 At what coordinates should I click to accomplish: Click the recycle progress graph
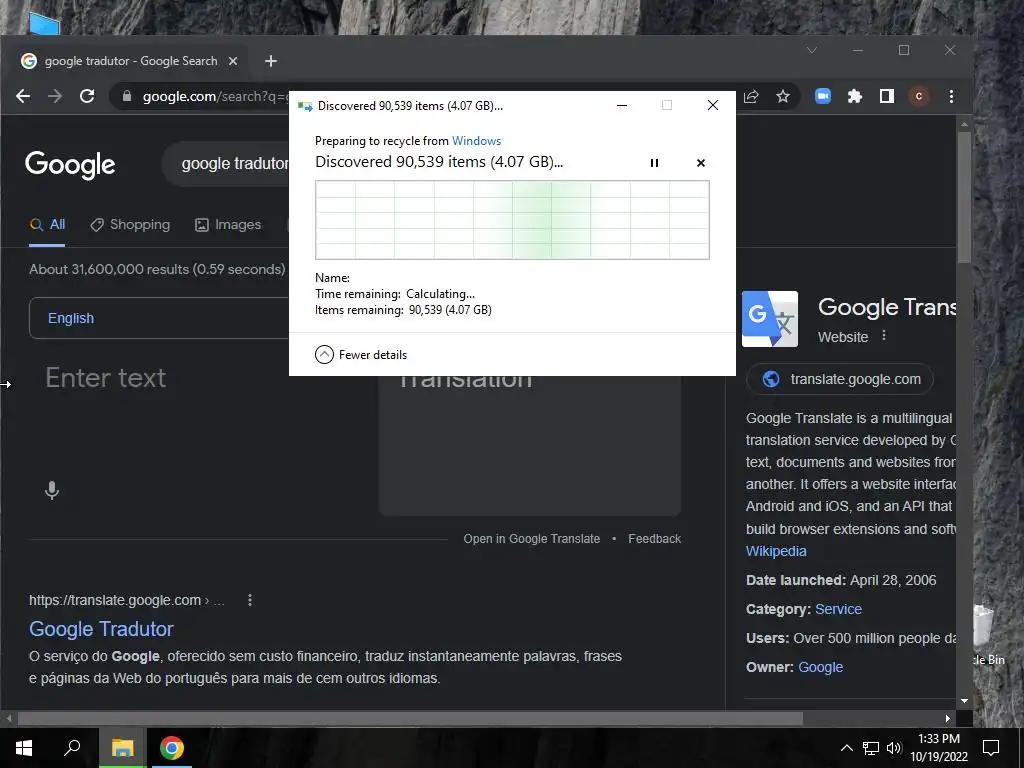coord(512,220)
